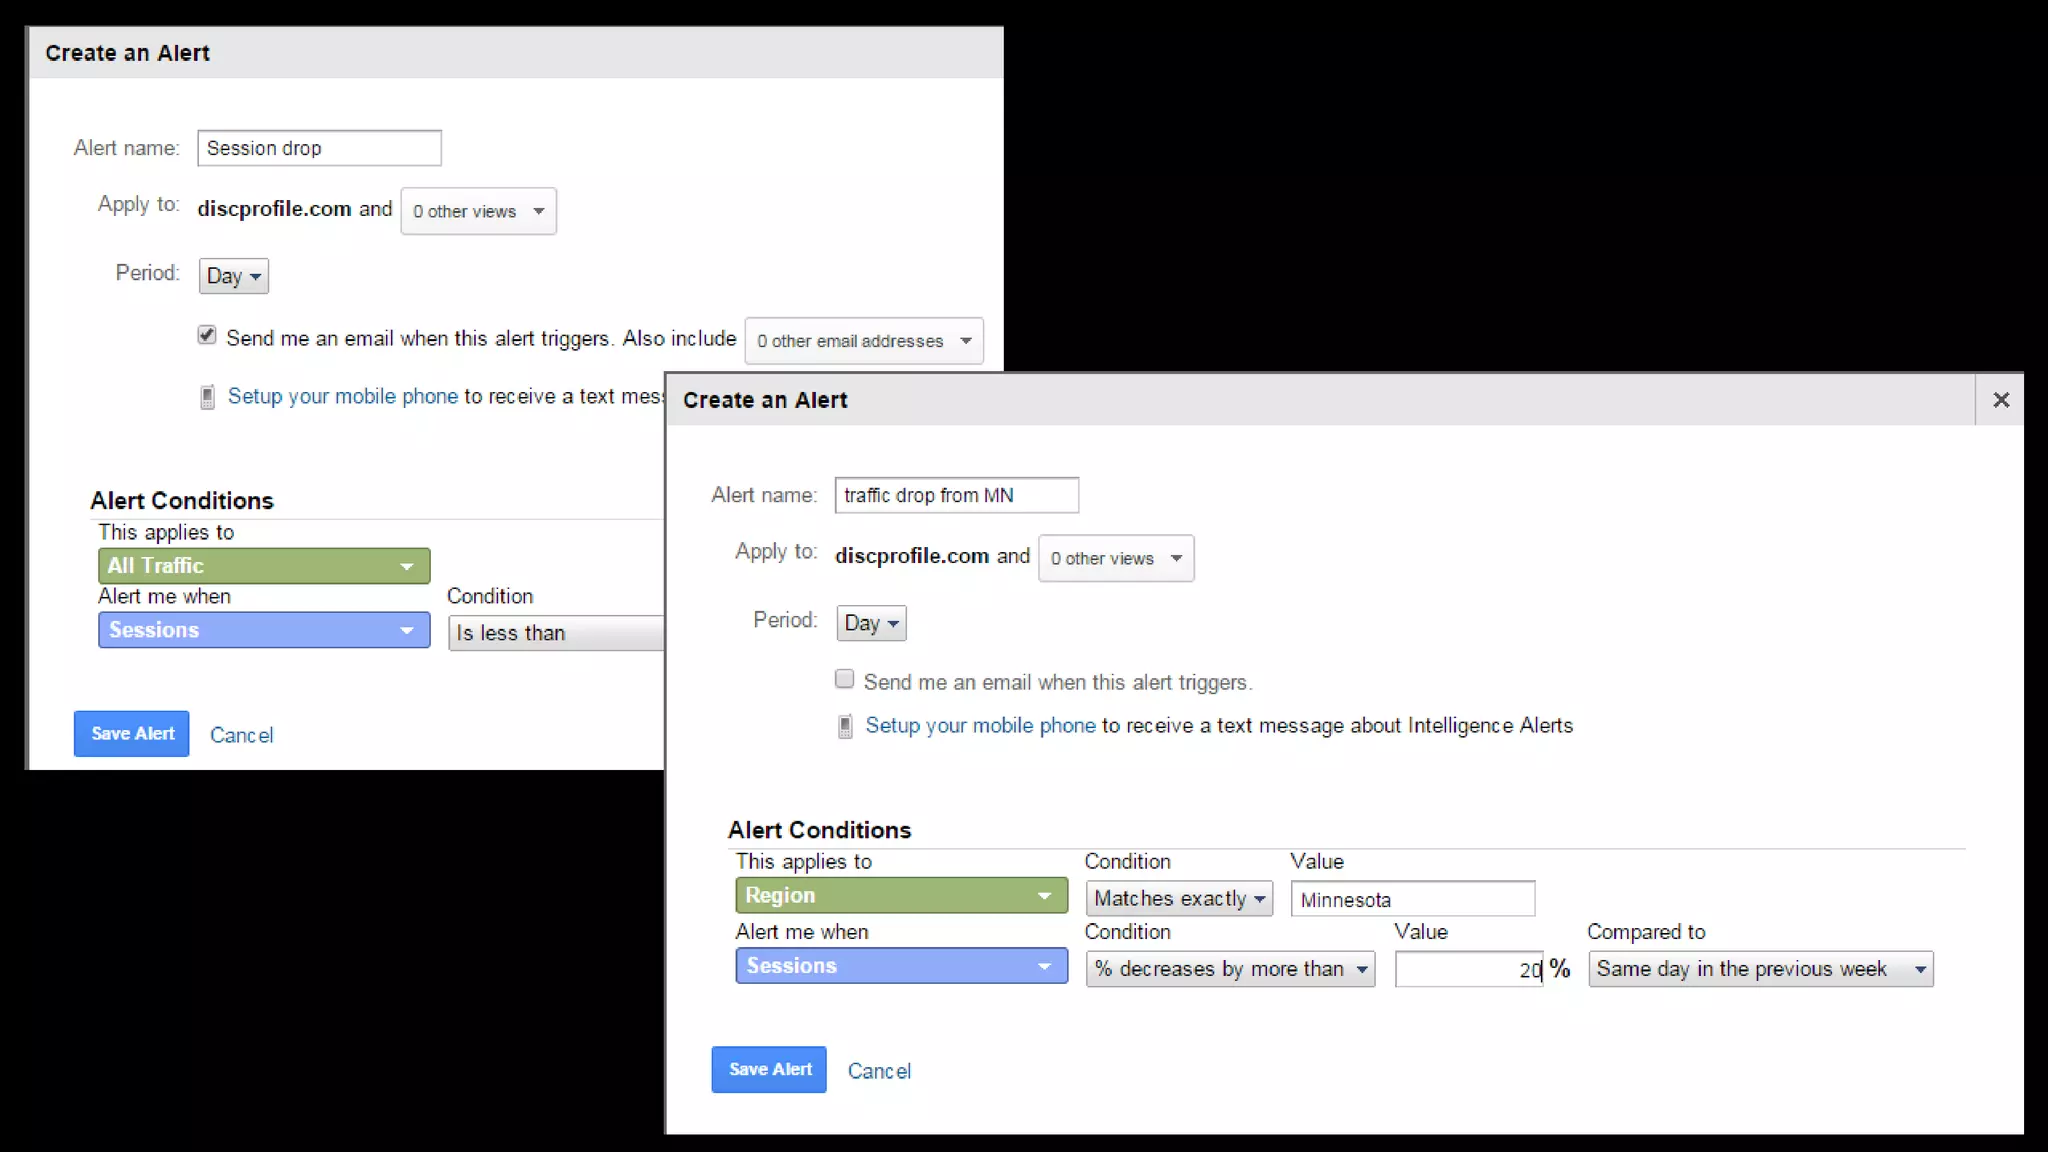This screenshot has height=1152, width=2048.
Task: Open 'Setup your mobile phone' link in front dialog
Action: pos(980,726)
